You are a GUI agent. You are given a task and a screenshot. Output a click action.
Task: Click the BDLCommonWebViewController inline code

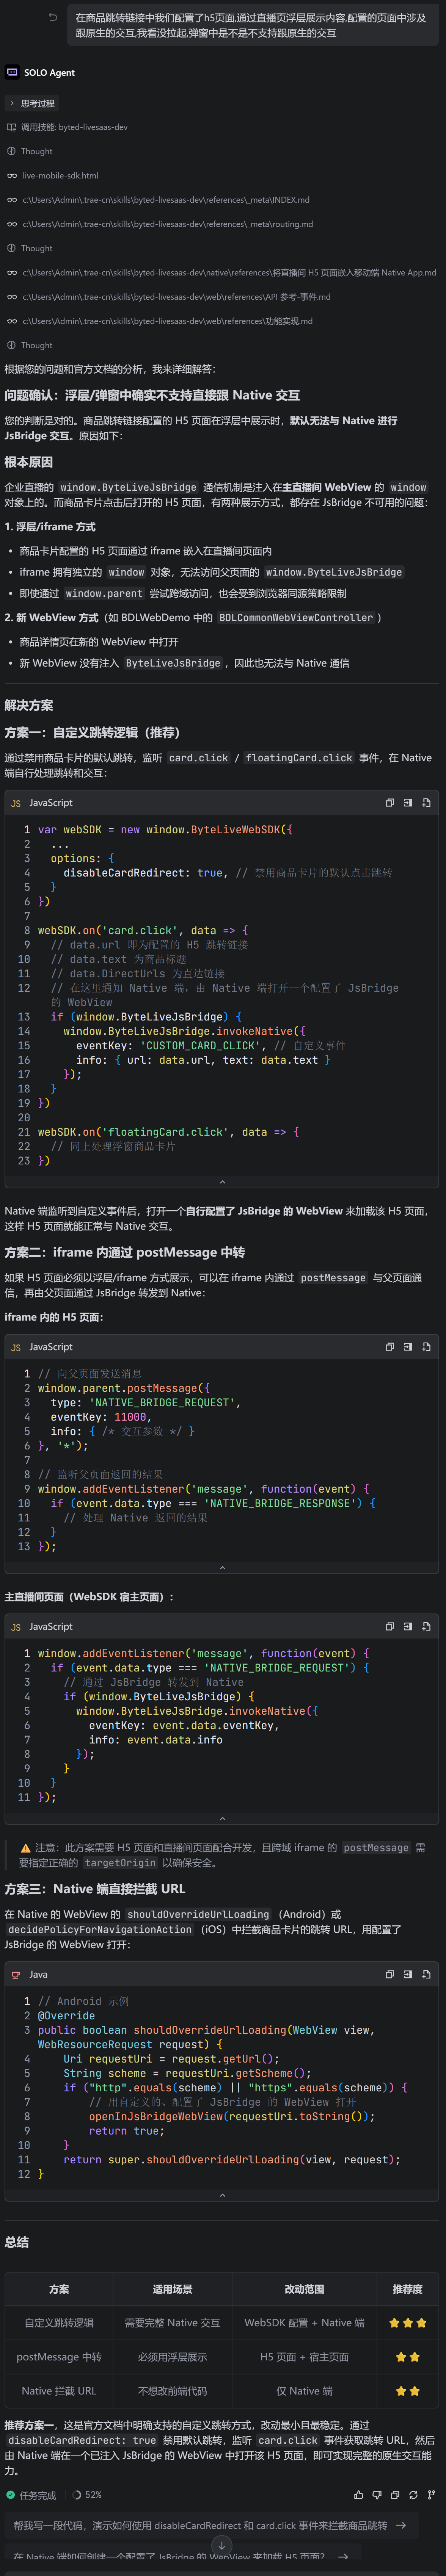point(296,618)
